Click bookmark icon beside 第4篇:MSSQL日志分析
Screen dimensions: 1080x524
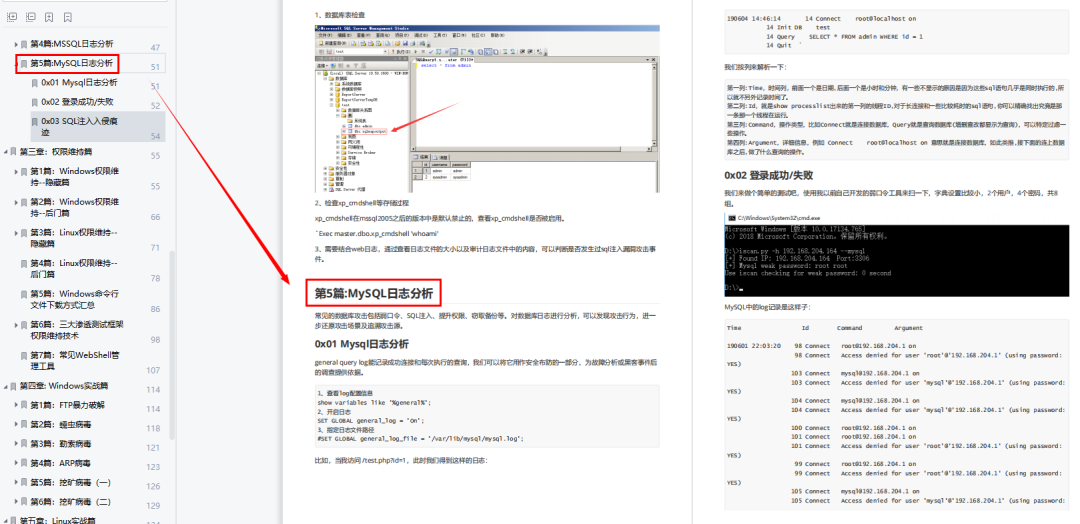point(24,44)
